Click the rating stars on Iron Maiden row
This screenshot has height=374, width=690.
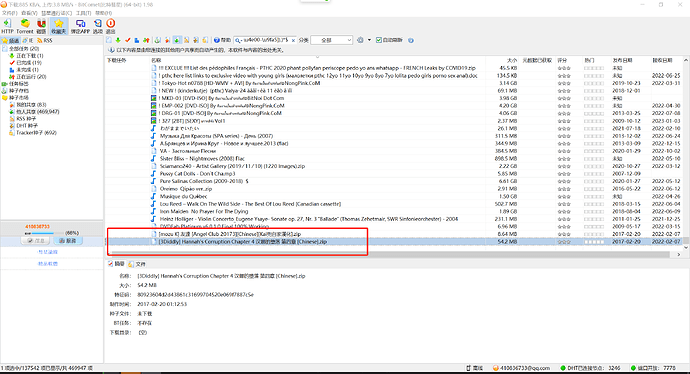pyautogui.click(x=564, y=212)
